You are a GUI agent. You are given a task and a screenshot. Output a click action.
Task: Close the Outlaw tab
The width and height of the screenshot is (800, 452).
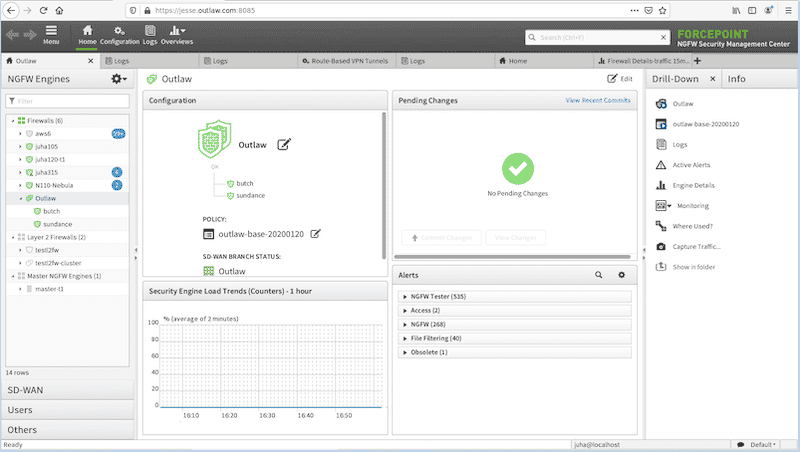[x=91, y=61]
